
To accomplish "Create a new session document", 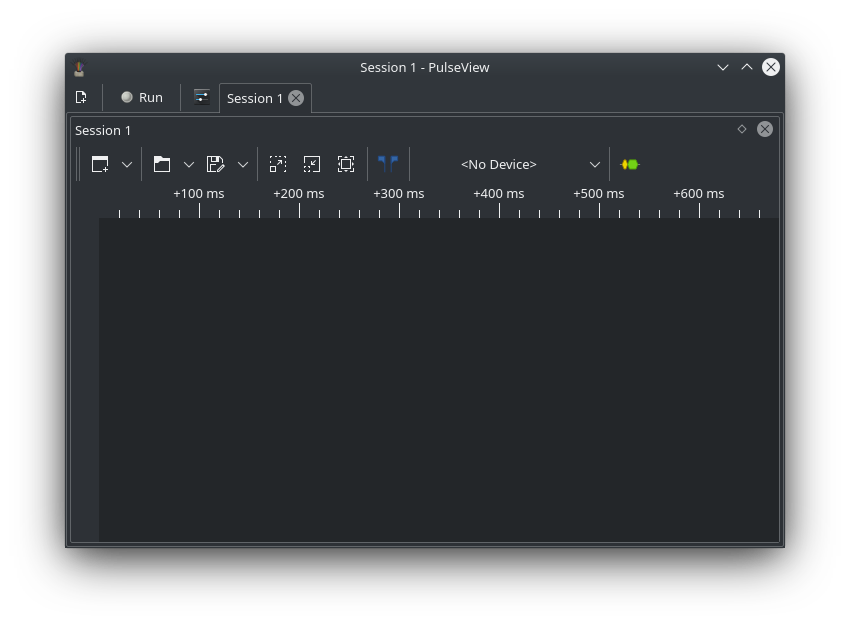I will click(81, 97).
